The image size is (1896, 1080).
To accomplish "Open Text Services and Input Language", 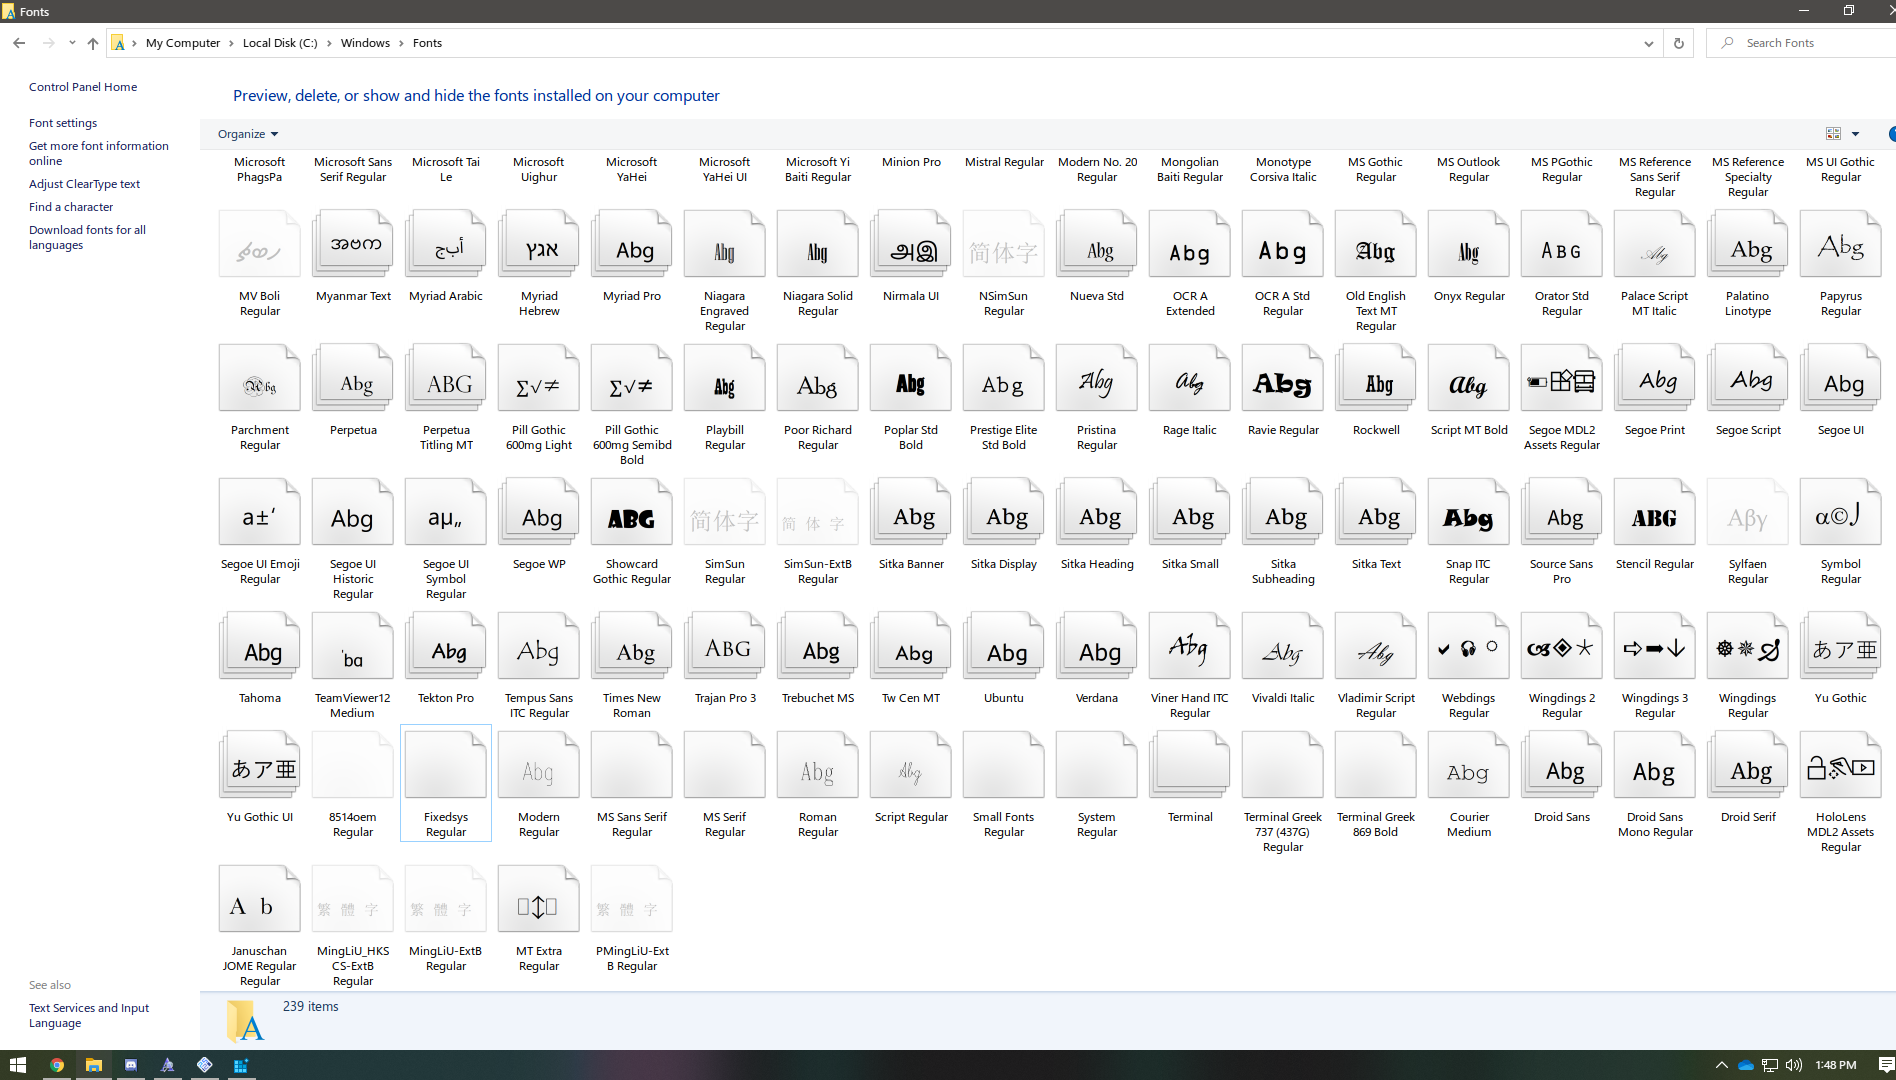I will (89, 1015).
